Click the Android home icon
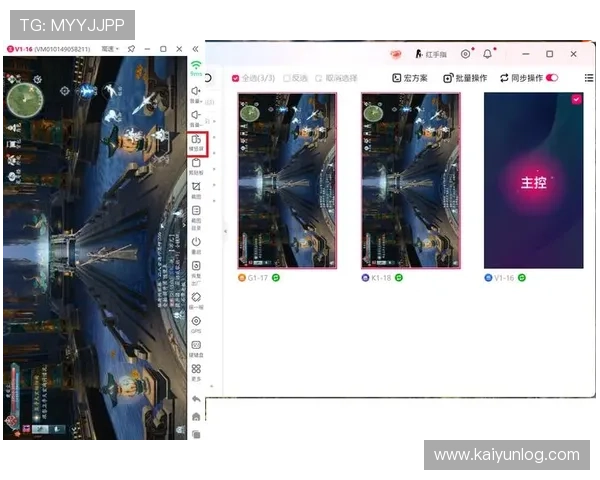Screen dimensions: 600x480 pyautogui.click(x=196, y=416)
